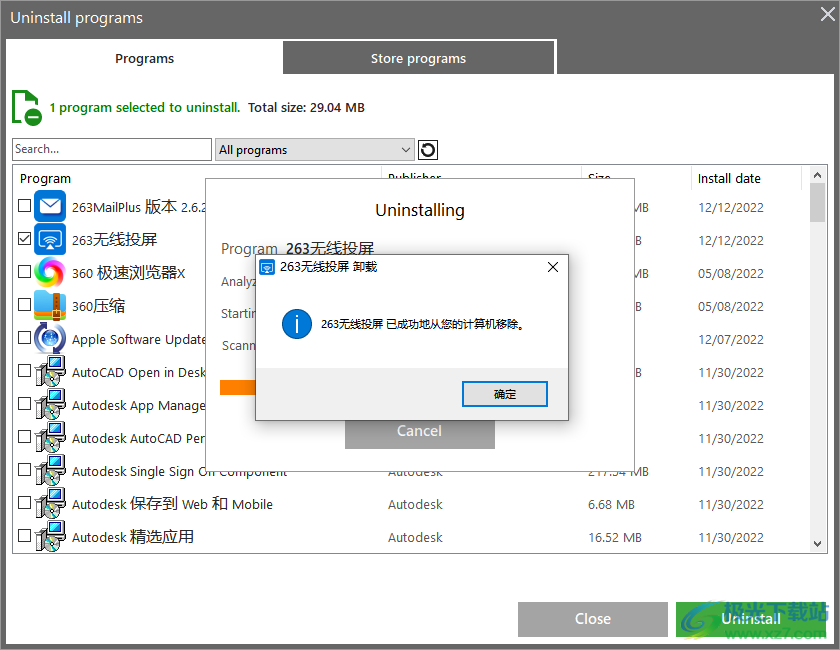The image size is (840, 650).
Task: Select the 360 极速浏览器X row text
Action: click(129, 273)
